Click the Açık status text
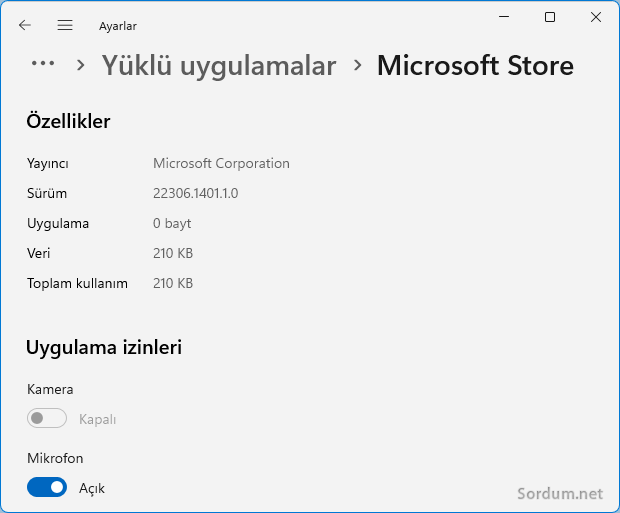The image size is (620, 513). (92, 488)
